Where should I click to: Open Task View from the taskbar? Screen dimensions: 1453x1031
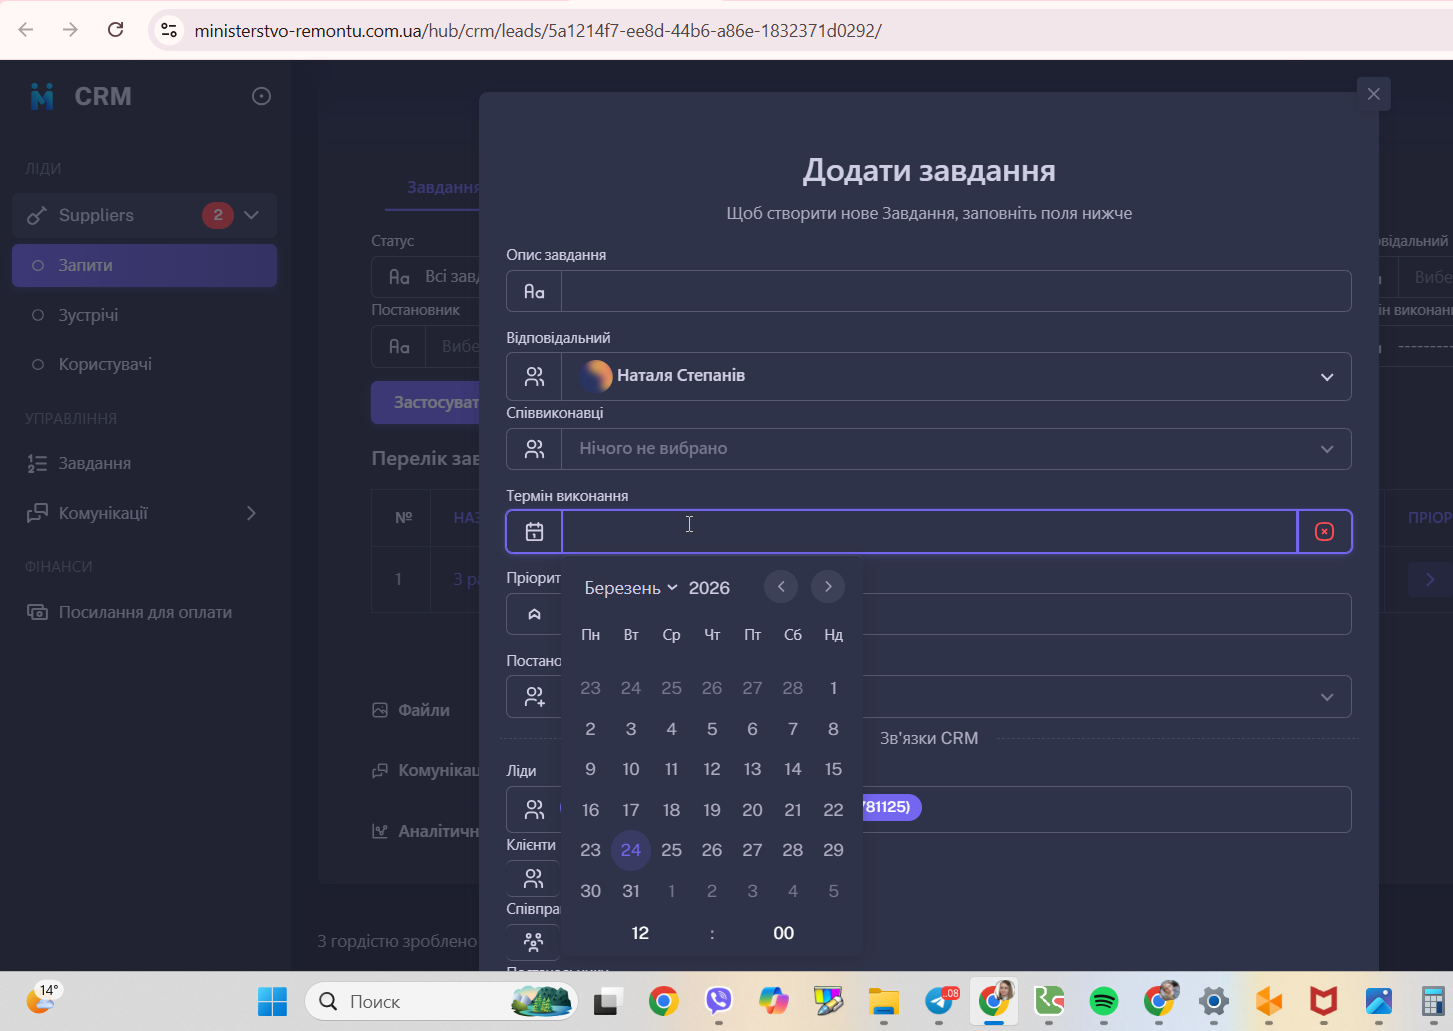tap(608, 1001)
